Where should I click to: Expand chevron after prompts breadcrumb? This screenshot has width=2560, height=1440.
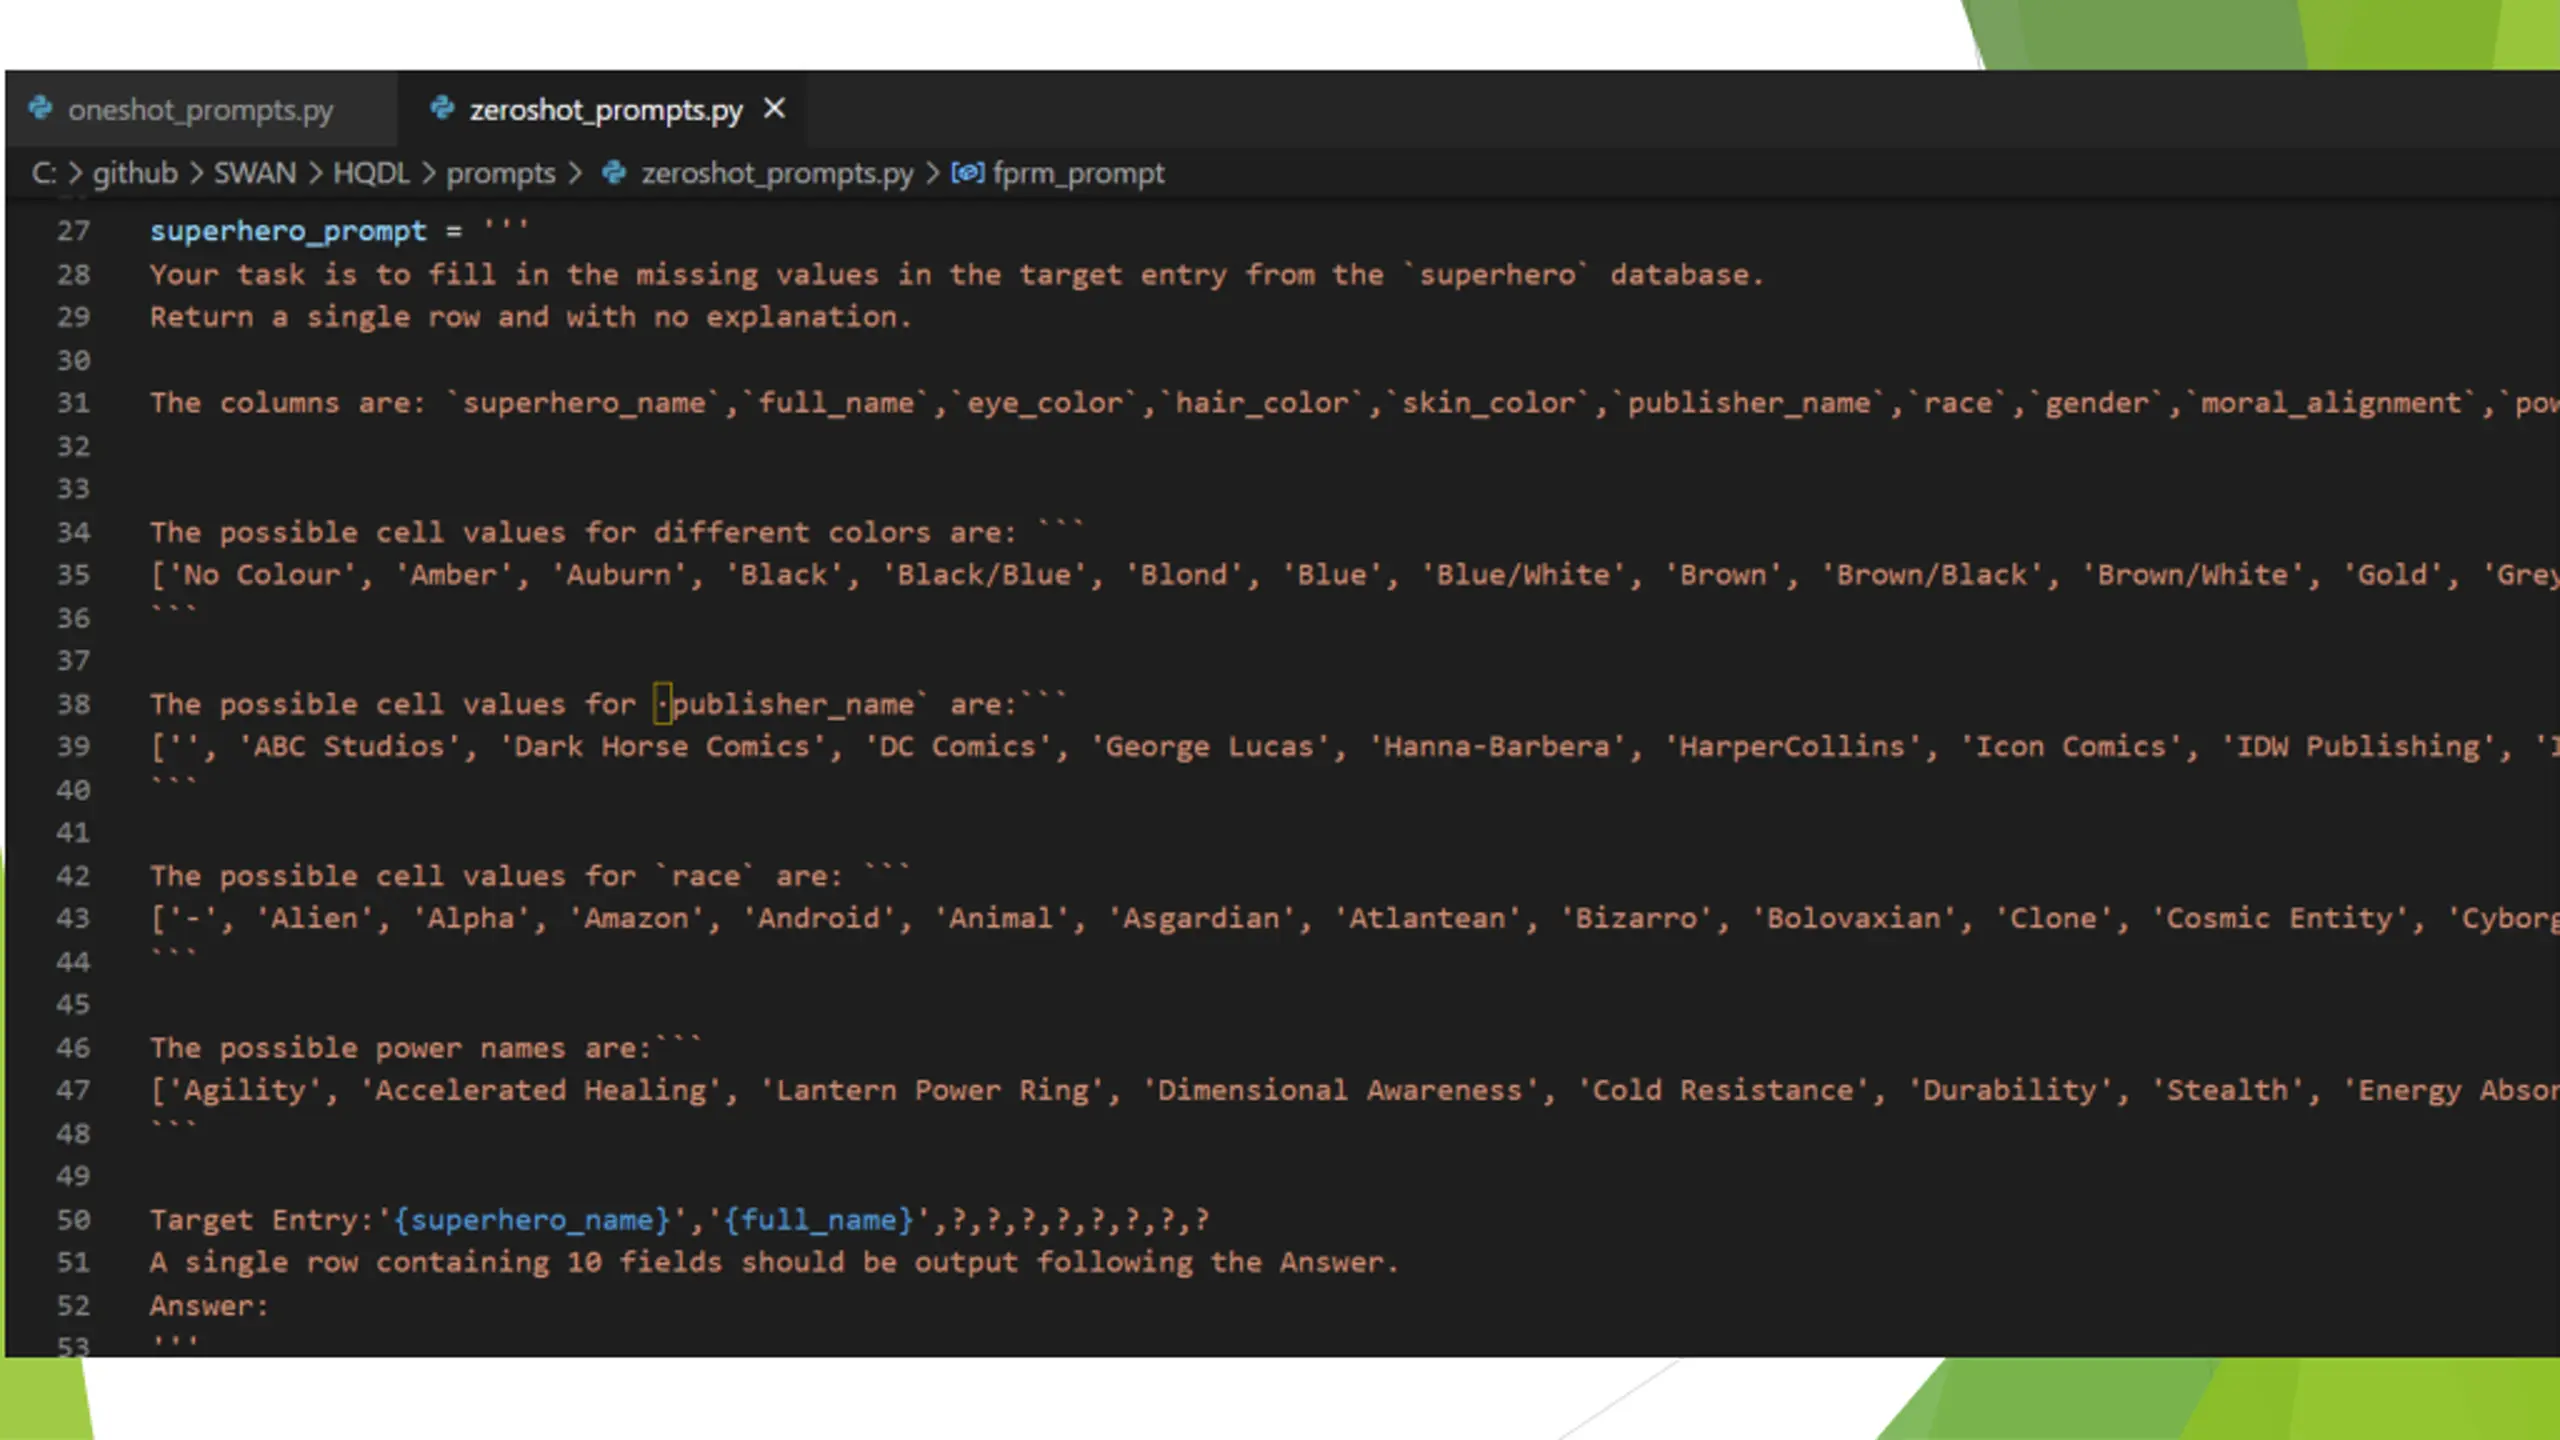tap(575, 173)
